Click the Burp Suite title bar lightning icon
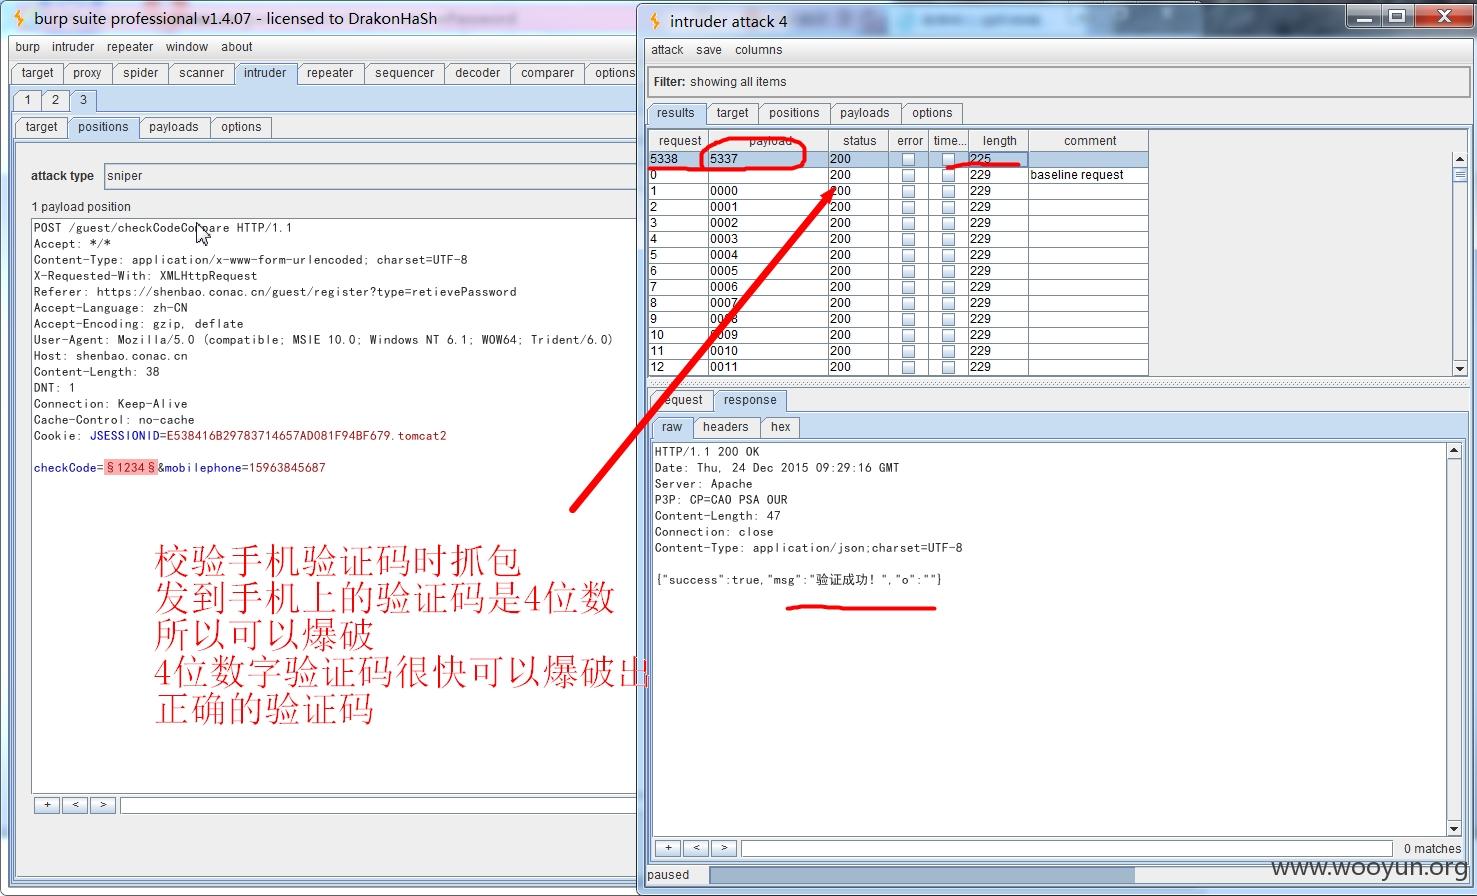 (x=18, y=18)
